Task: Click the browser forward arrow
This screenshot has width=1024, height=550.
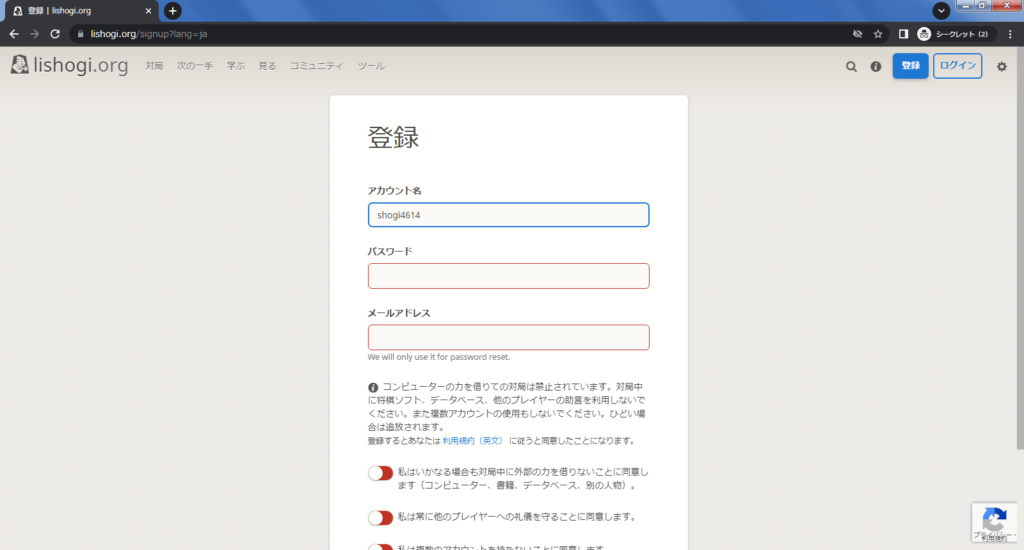Action: click(34, 34)
